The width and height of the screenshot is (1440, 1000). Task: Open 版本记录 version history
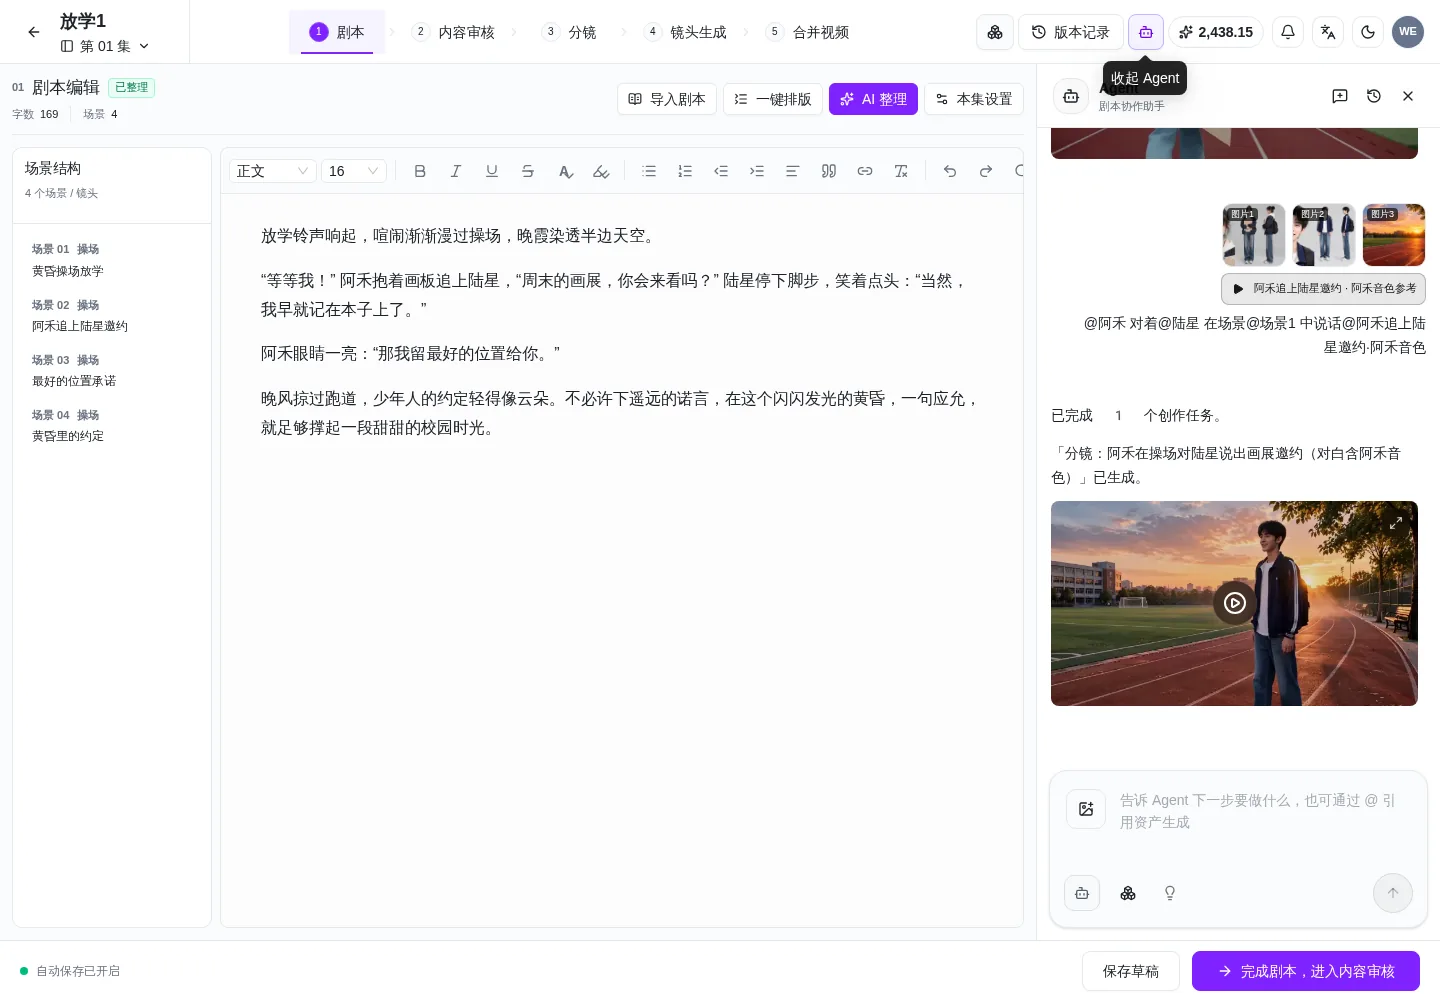coord(1071,32)
